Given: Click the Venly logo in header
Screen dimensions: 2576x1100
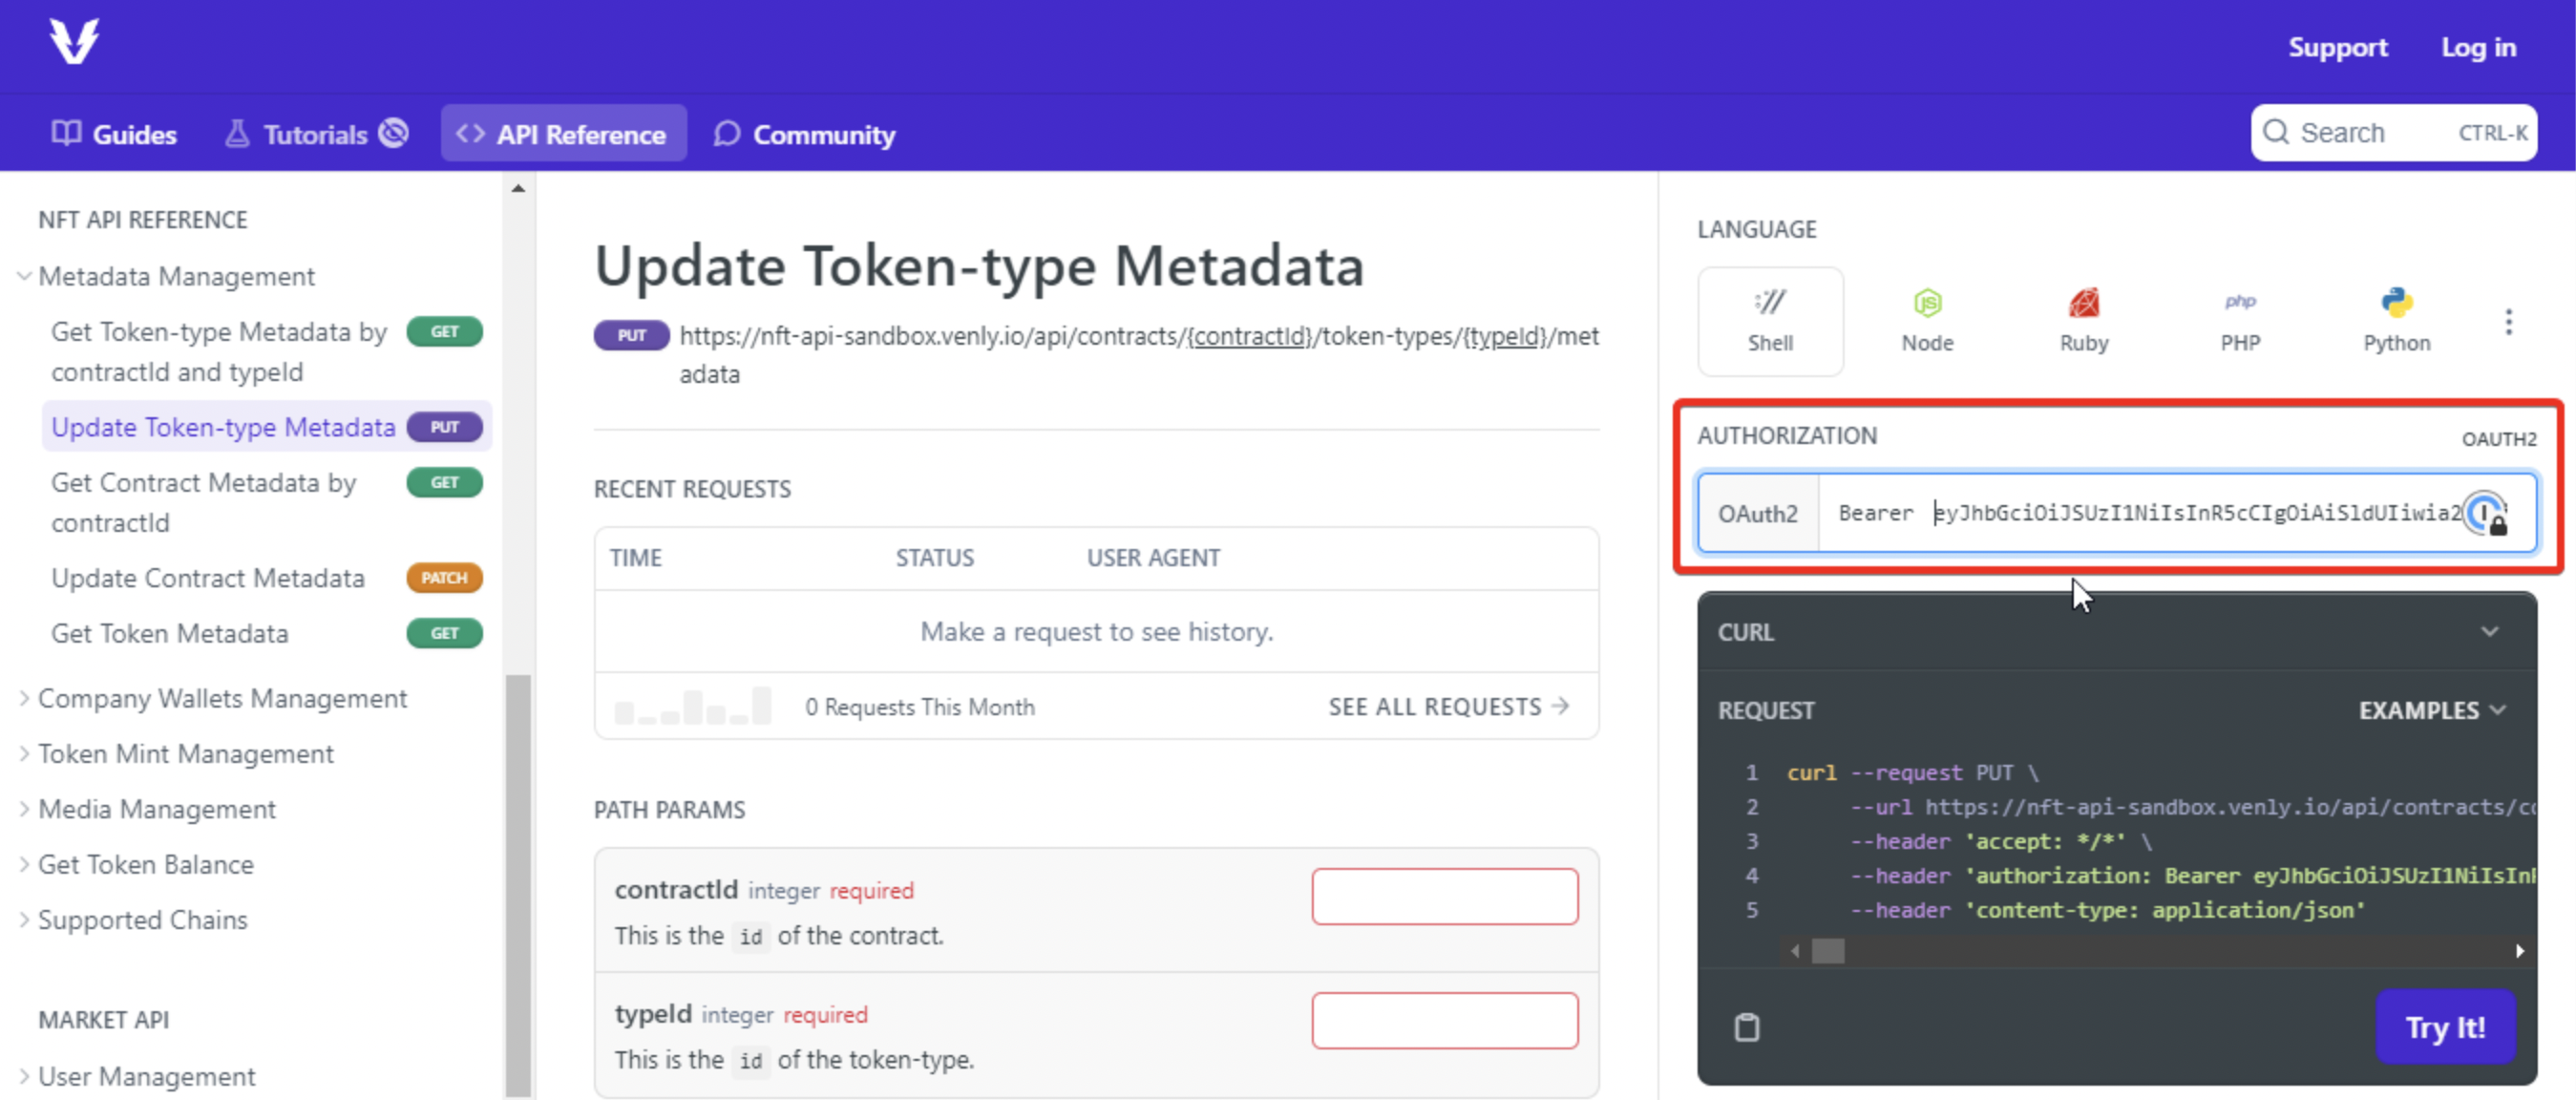Looking at the screenshot, I should click(74, 42).
